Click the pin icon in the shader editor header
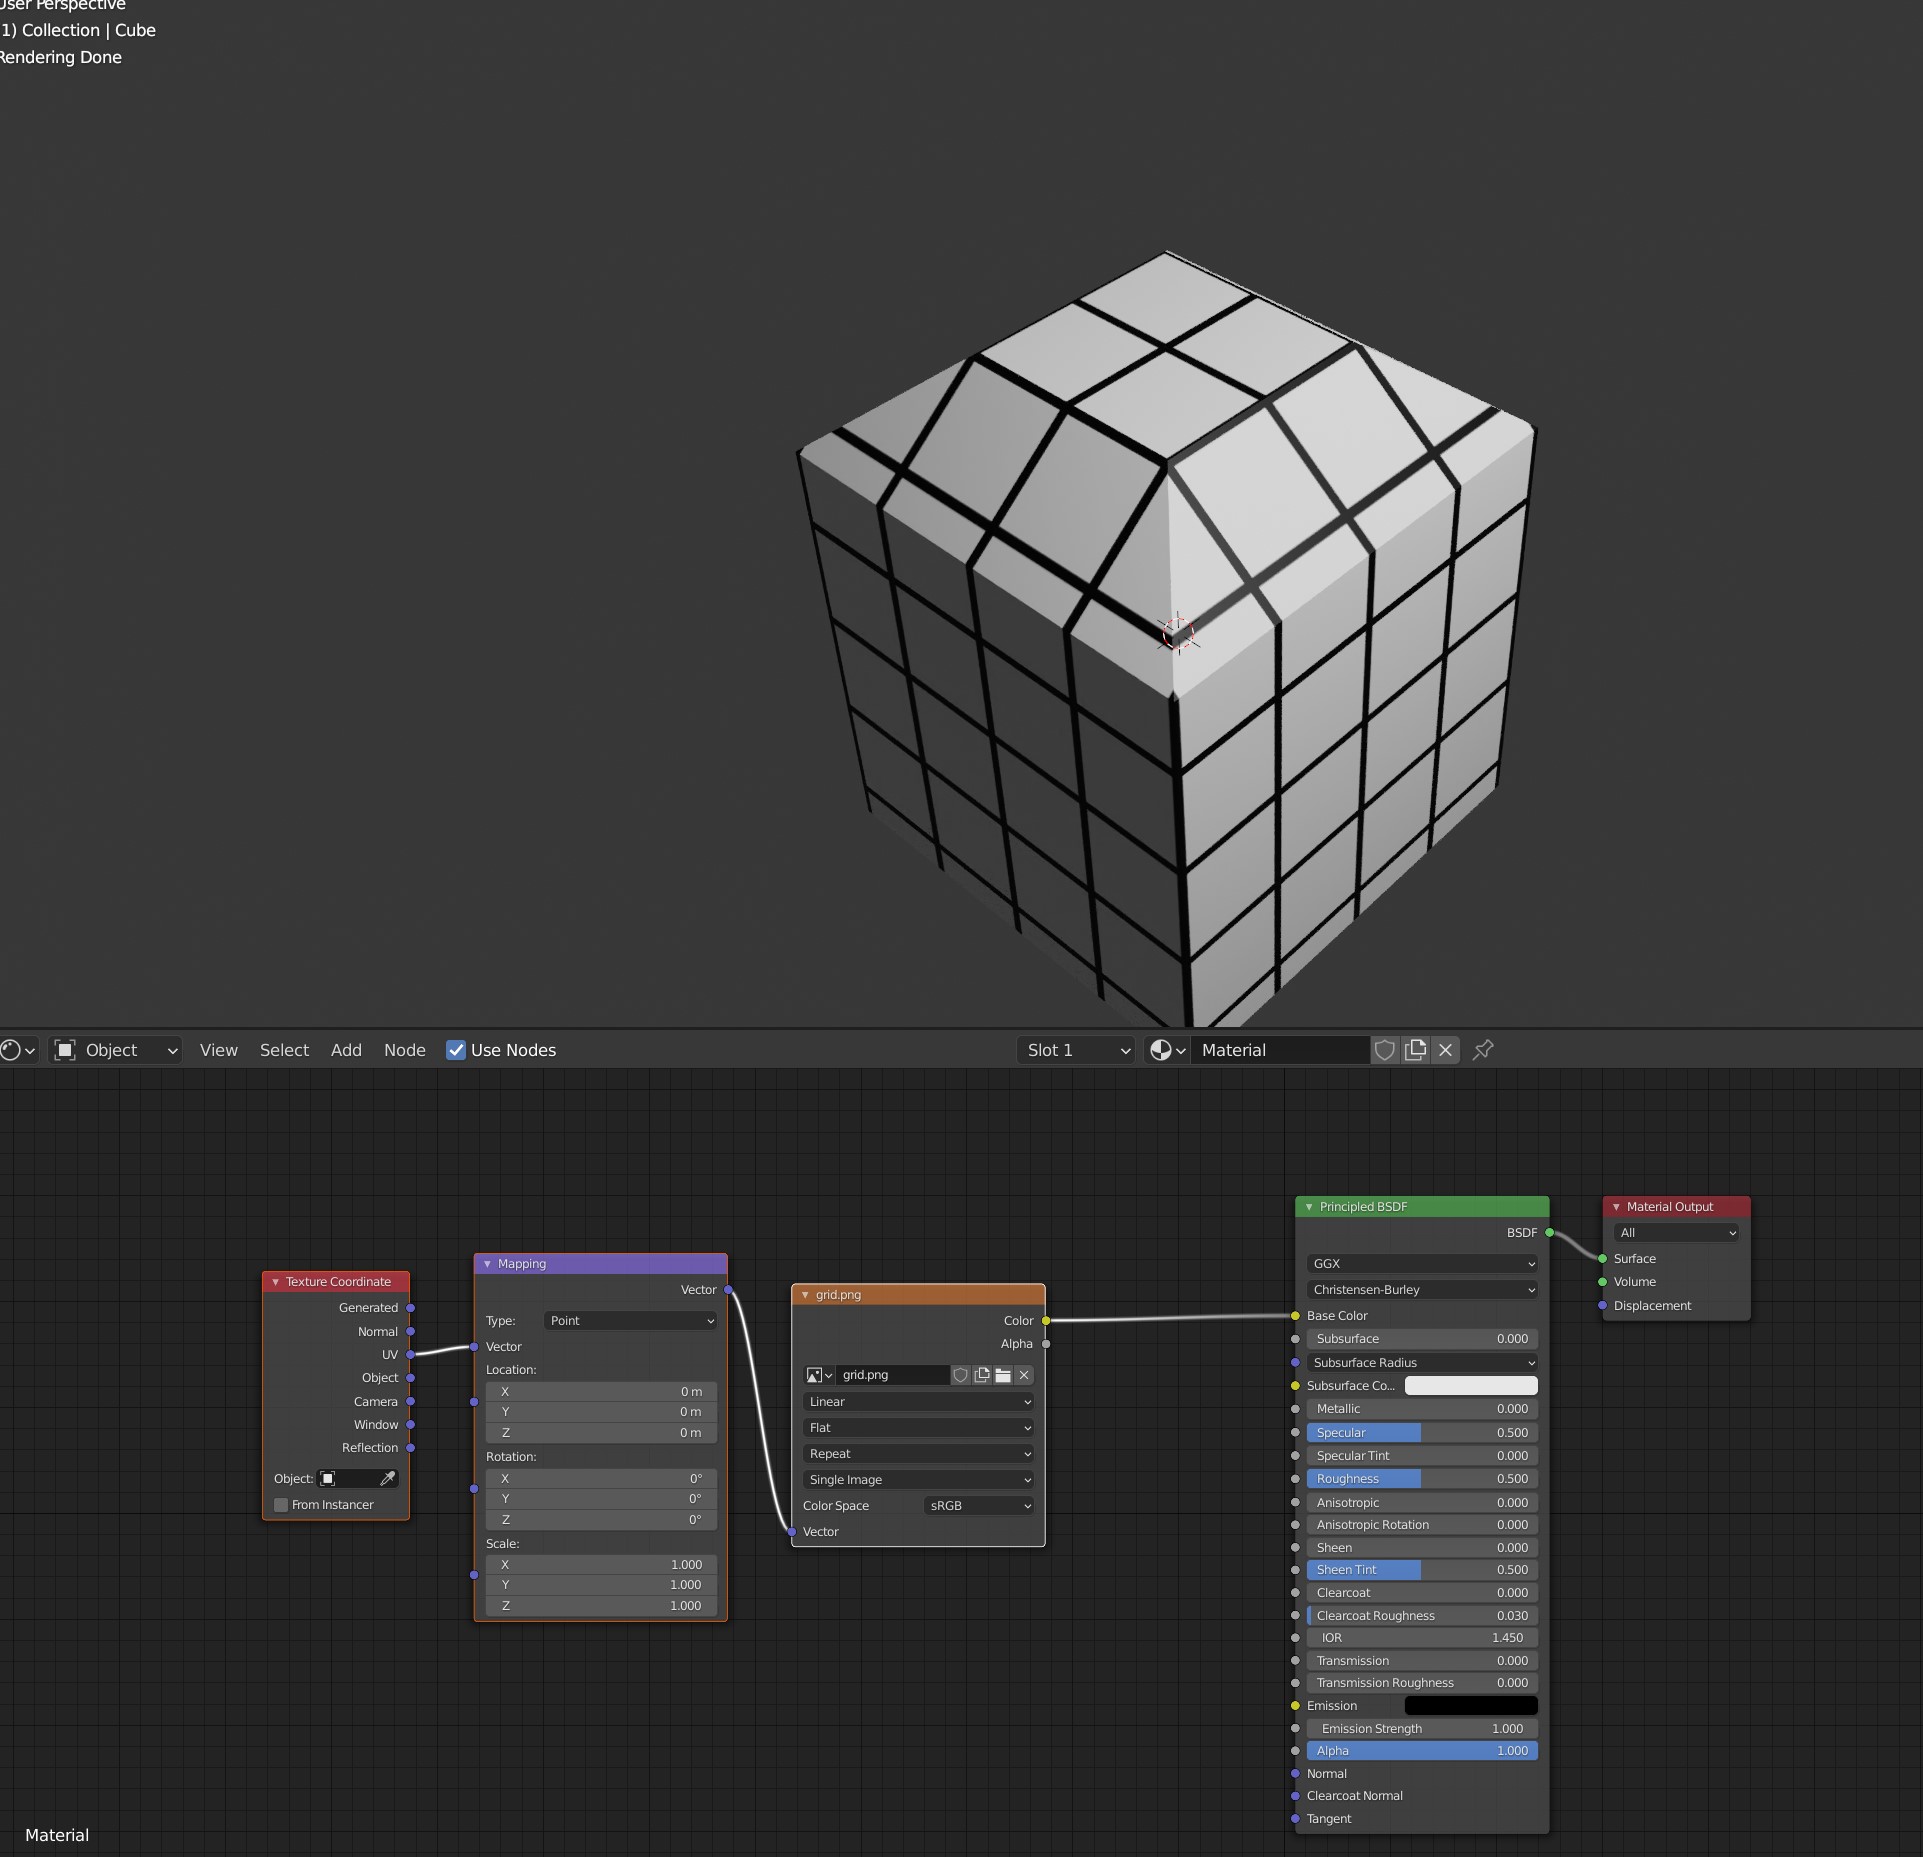The width and height of the screenshot is (1923, 1857). point(1482,1050)
